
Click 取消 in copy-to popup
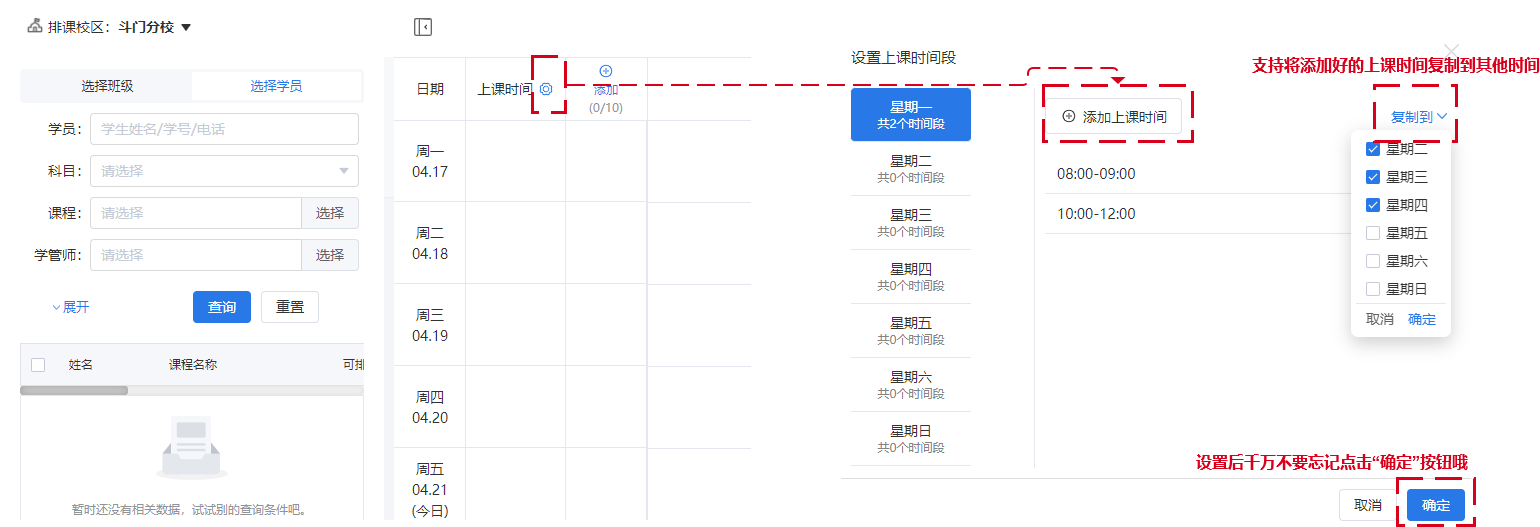(x=1380, y=319)
